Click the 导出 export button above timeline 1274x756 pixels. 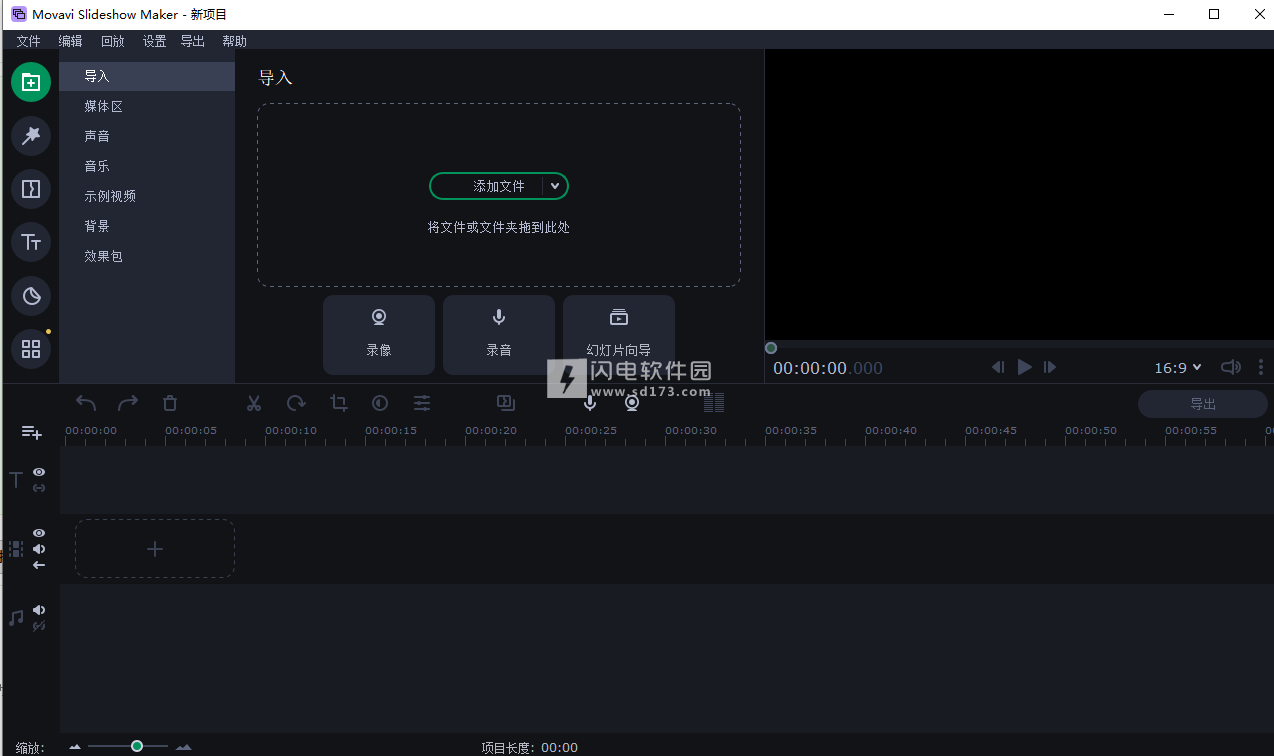1203,404
